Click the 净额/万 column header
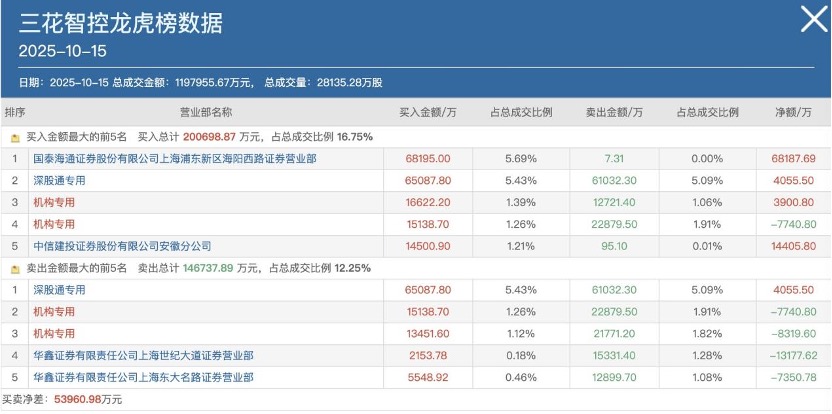 [x=793, y=113]
